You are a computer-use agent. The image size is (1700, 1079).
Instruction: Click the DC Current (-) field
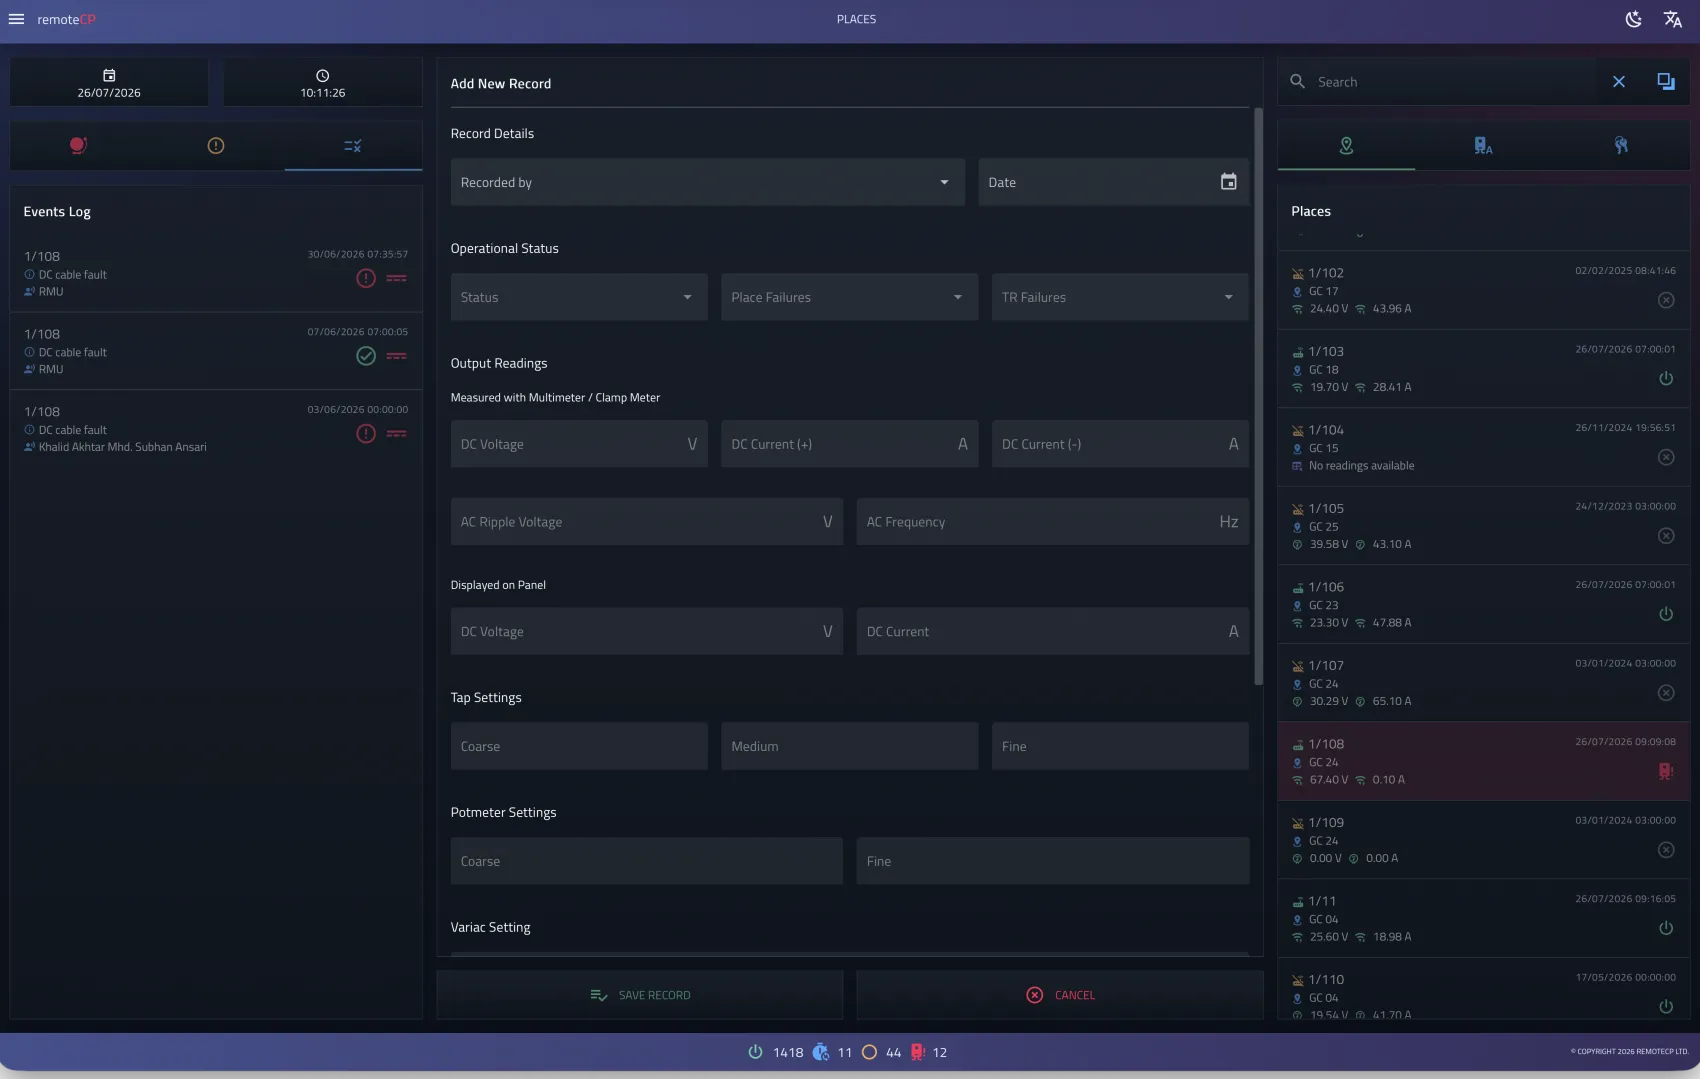click(x=1120, y=444)
